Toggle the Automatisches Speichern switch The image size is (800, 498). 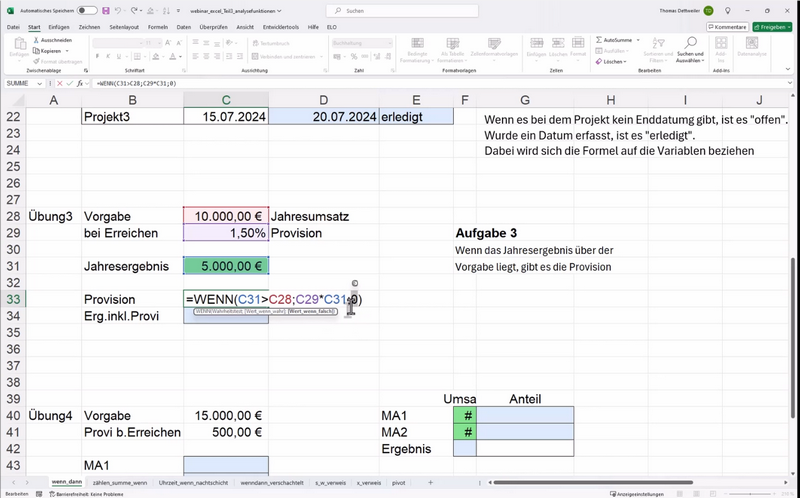click(87, 10)
